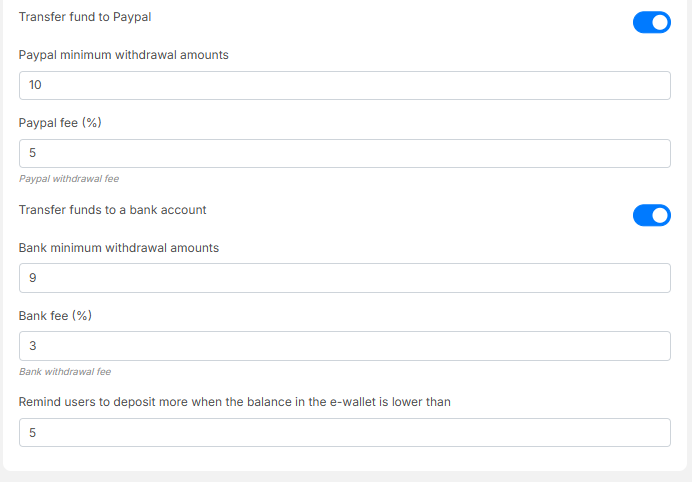
Task: Click empty white space below the reminder field
Action: point(344,458)
